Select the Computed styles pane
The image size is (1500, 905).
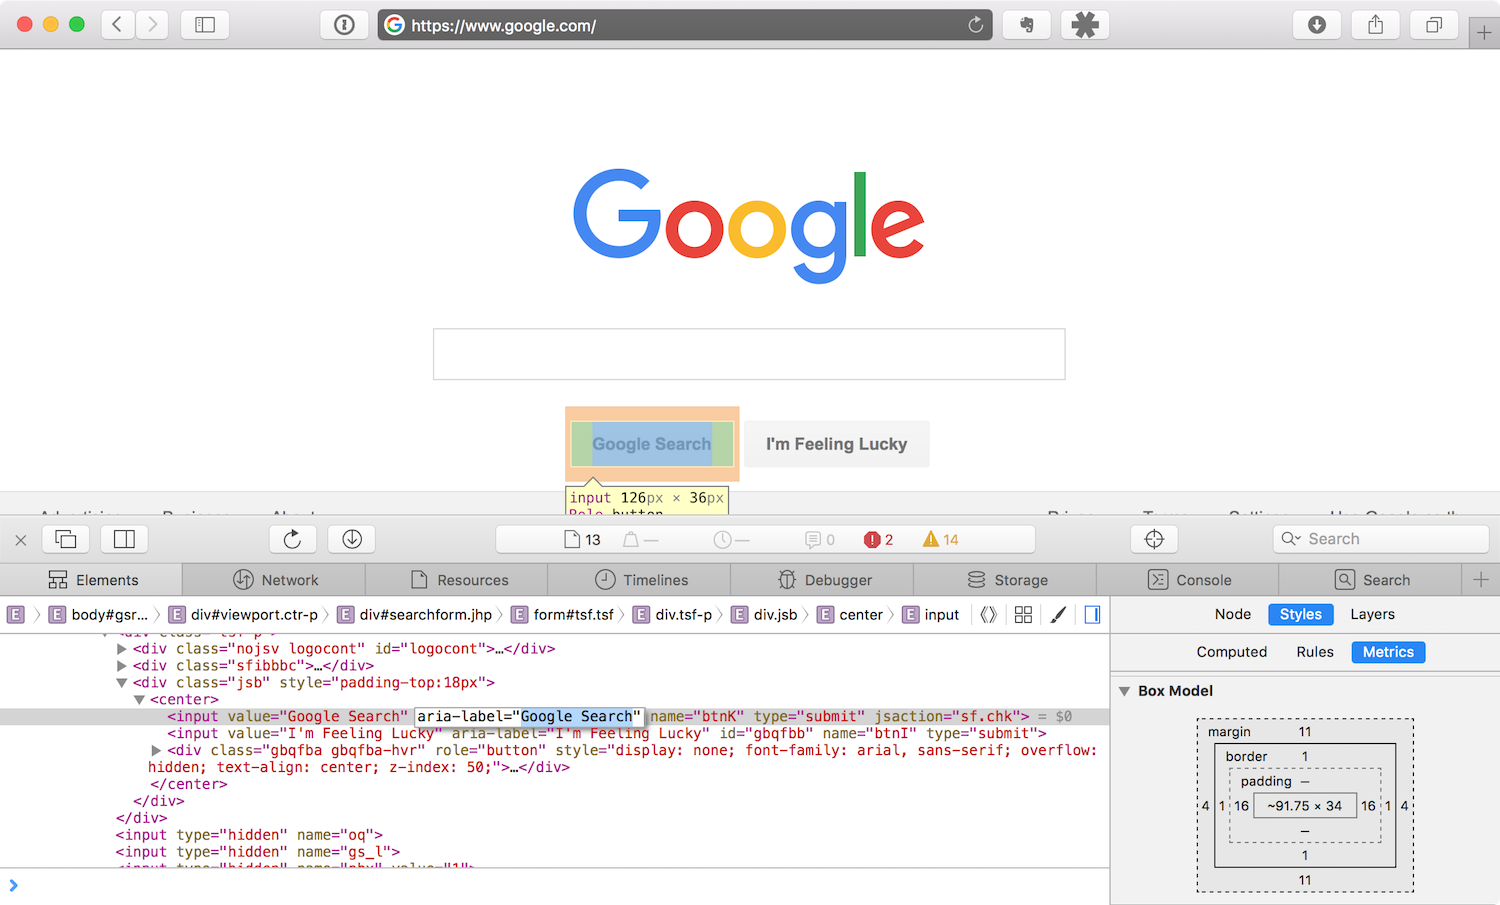pyautogui.click(x=1232, y=652)
